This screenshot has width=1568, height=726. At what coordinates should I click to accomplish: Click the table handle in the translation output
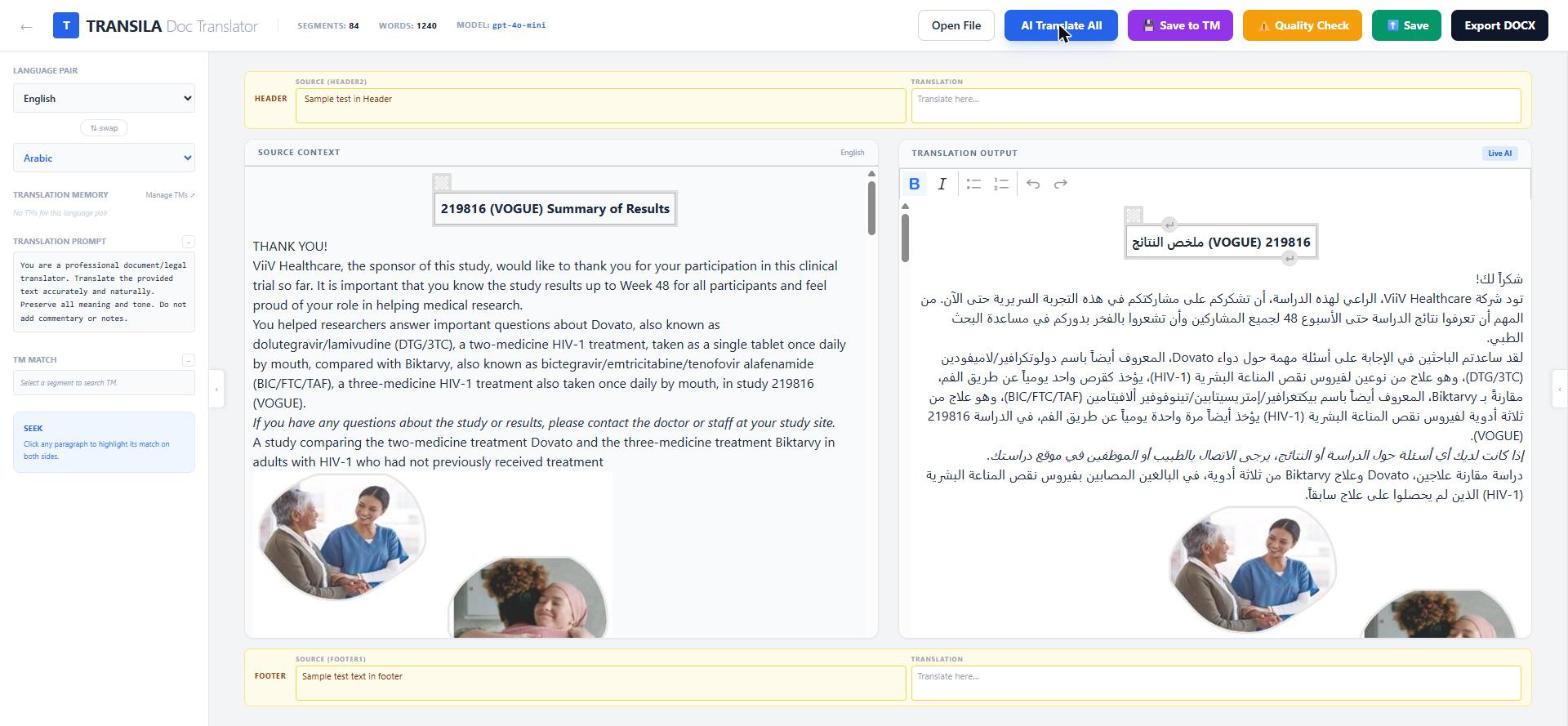pyautogui.click(x=1133, y=215)
